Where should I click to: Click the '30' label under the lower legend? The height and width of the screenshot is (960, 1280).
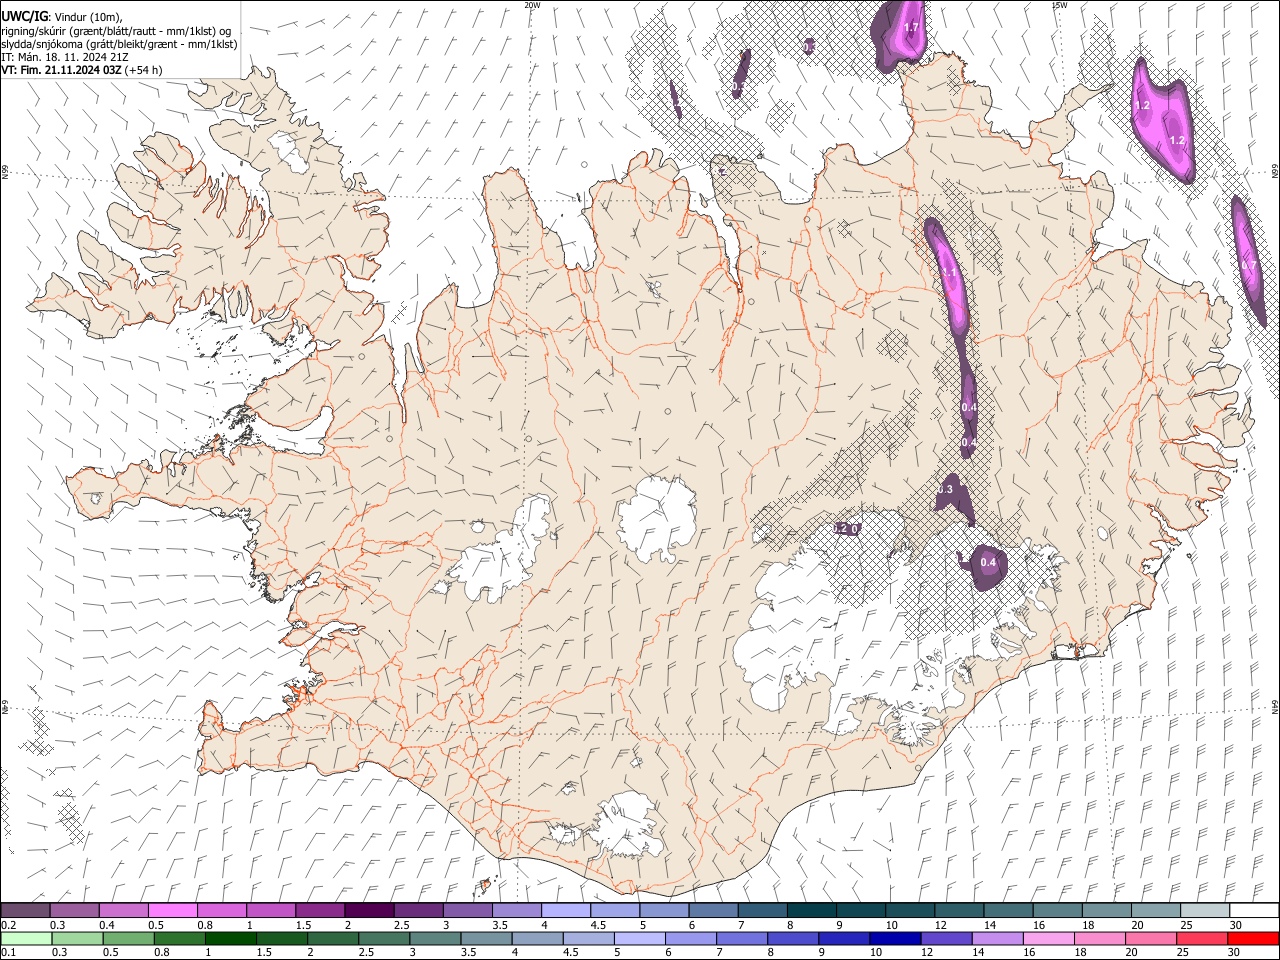[x=1236, y=953]
